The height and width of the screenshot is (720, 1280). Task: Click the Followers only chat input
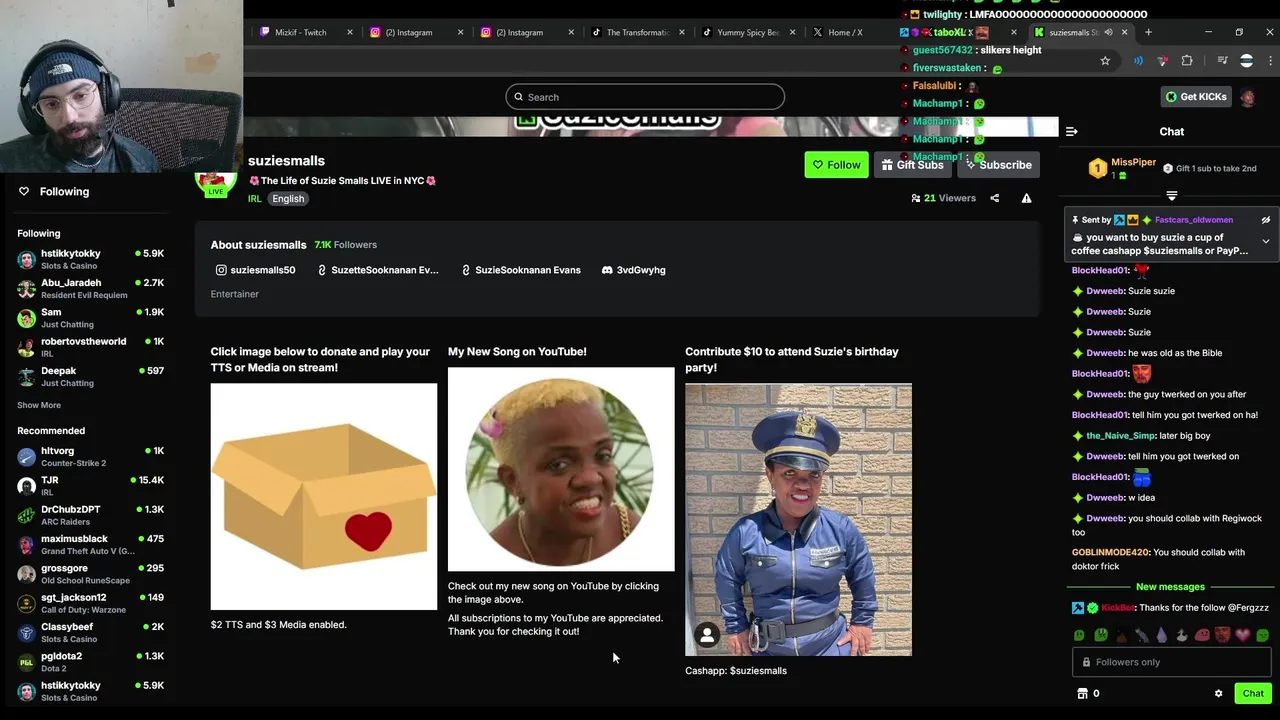[1172, 662]
